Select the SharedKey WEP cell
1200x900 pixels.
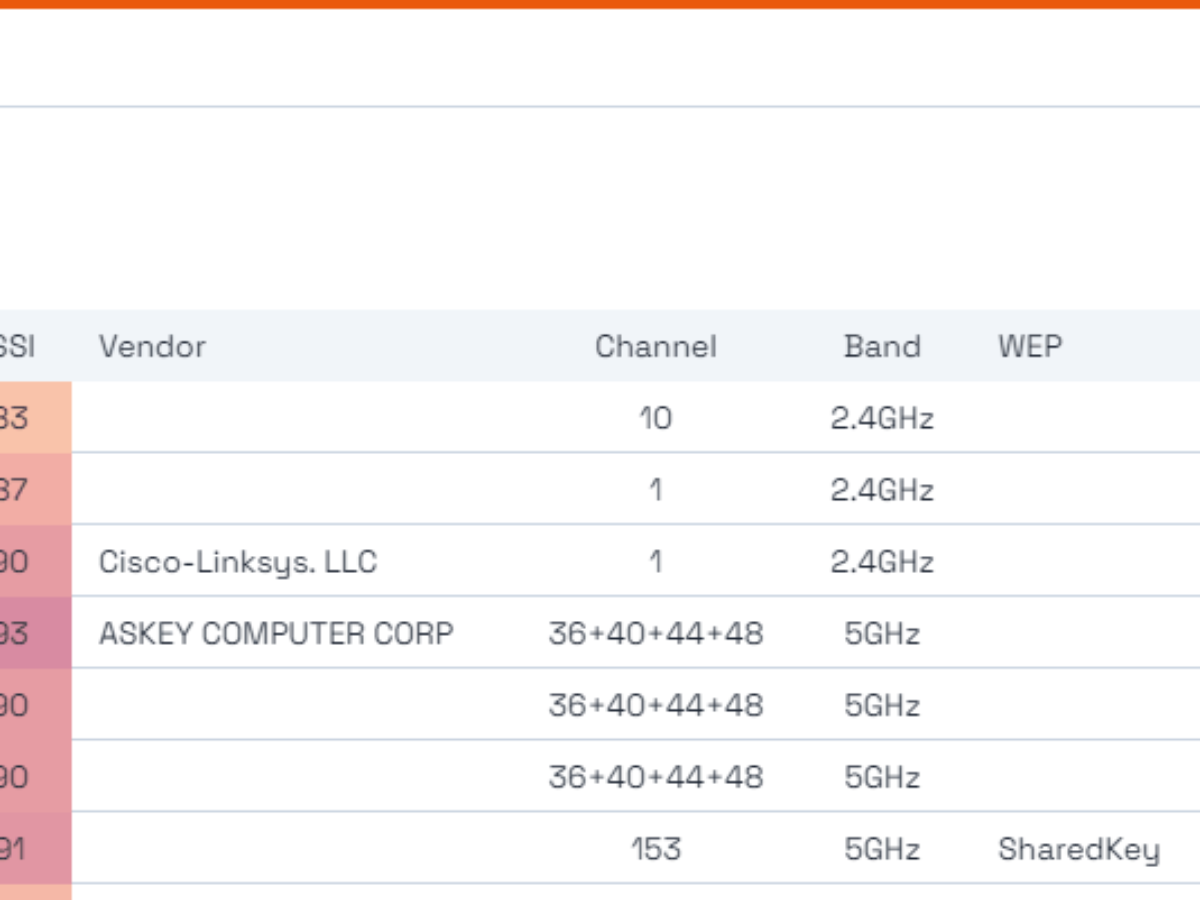click(1078, 849)
